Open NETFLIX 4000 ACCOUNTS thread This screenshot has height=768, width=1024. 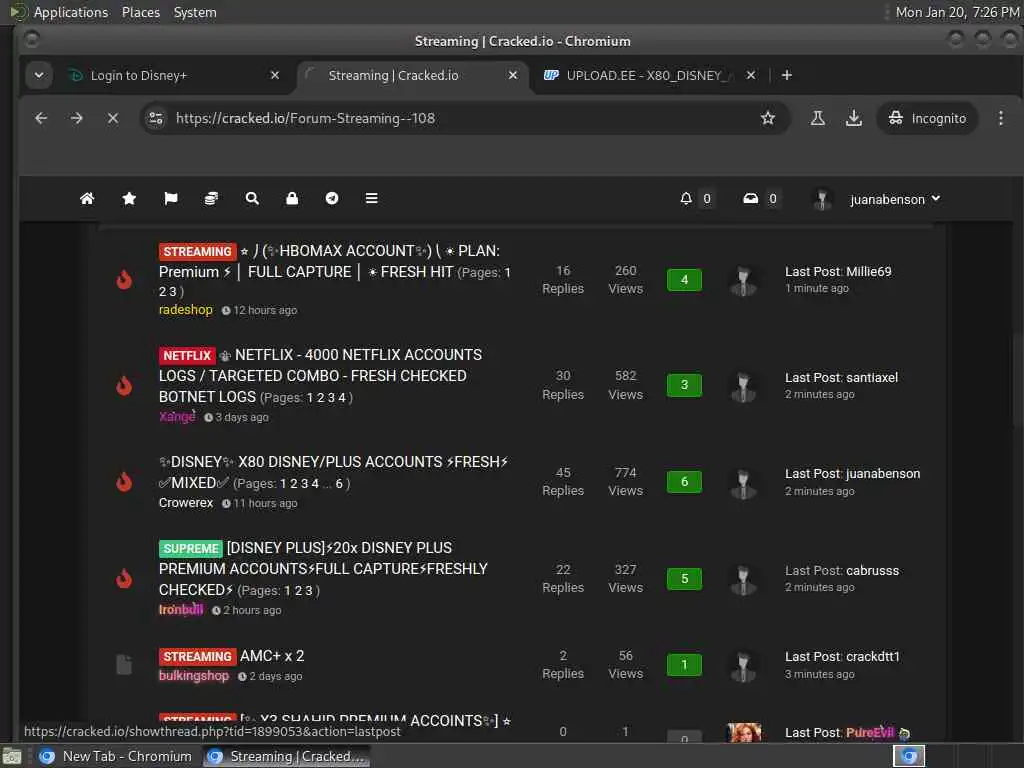(320, 376)
